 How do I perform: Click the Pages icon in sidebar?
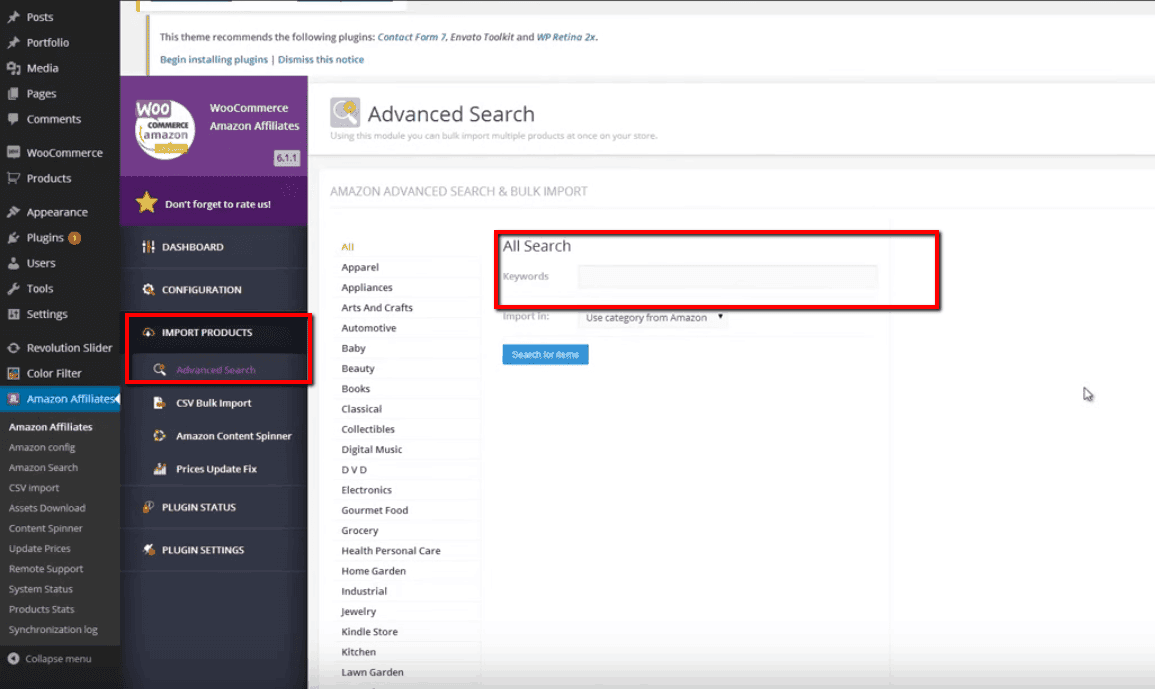(13, 94)
